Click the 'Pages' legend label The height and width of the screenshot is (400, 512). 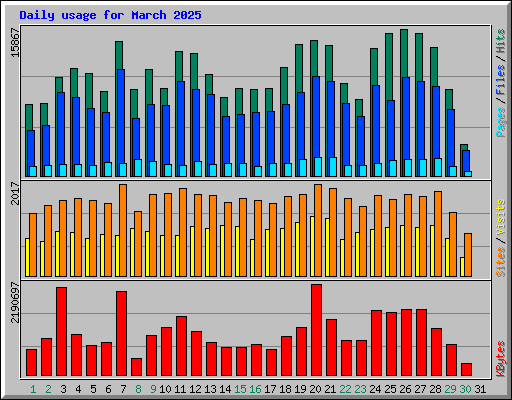[500, 122]
